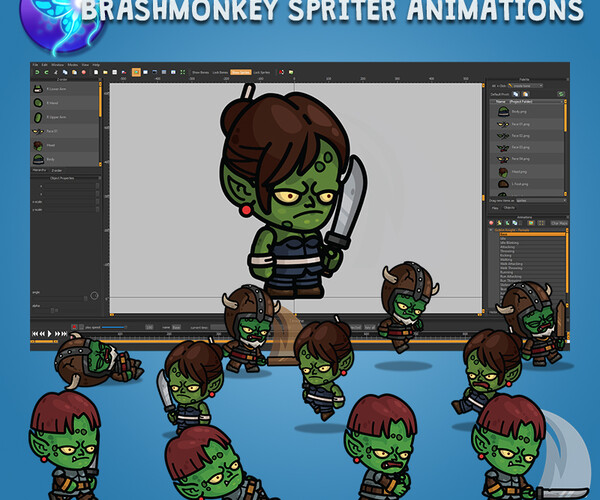This screenshot has height=500, width=600.
Task: Click the New project page icon
Action: tap(96, 72)
